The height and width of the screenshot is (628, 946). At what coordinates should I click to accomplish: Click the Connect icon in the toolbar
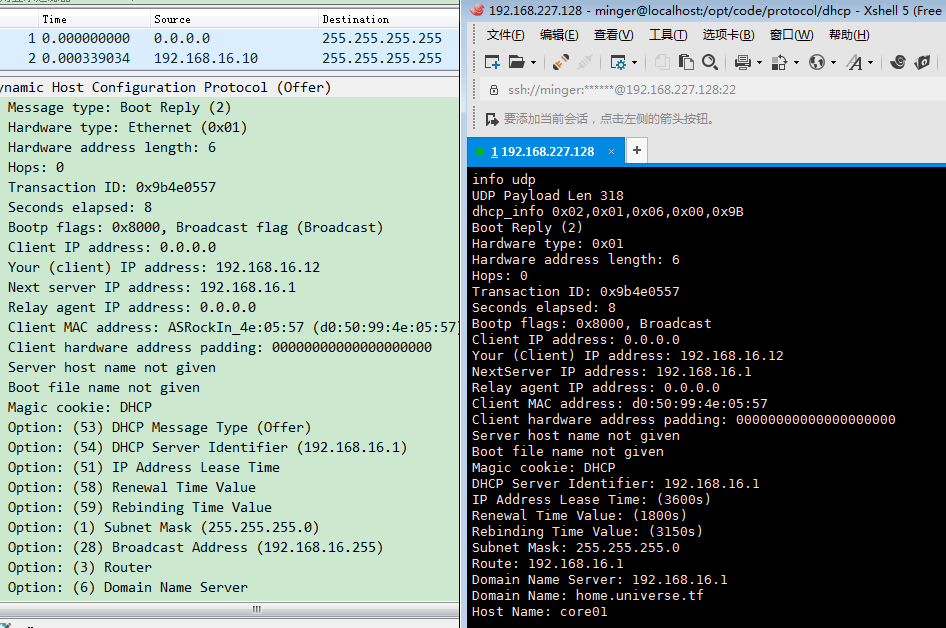560,62
